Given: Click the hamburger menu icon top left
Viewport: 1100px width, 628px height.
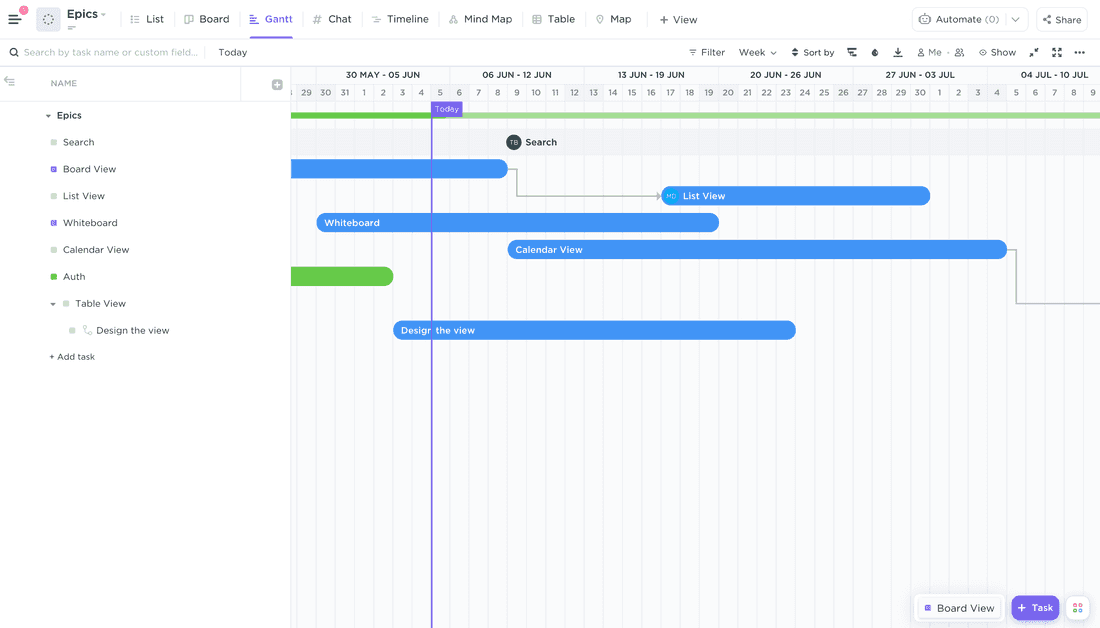Looking at the screenshot, I should tap(14, 18).
